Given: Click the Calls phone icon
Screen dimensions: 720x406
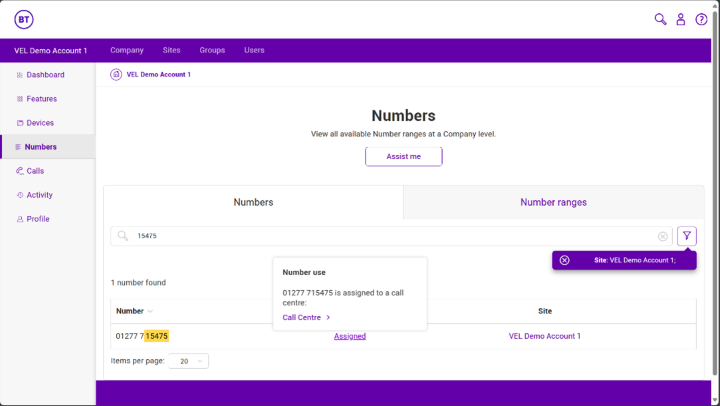Looking at the screenshot, I should pyautogui.click(x=20, y=171).
